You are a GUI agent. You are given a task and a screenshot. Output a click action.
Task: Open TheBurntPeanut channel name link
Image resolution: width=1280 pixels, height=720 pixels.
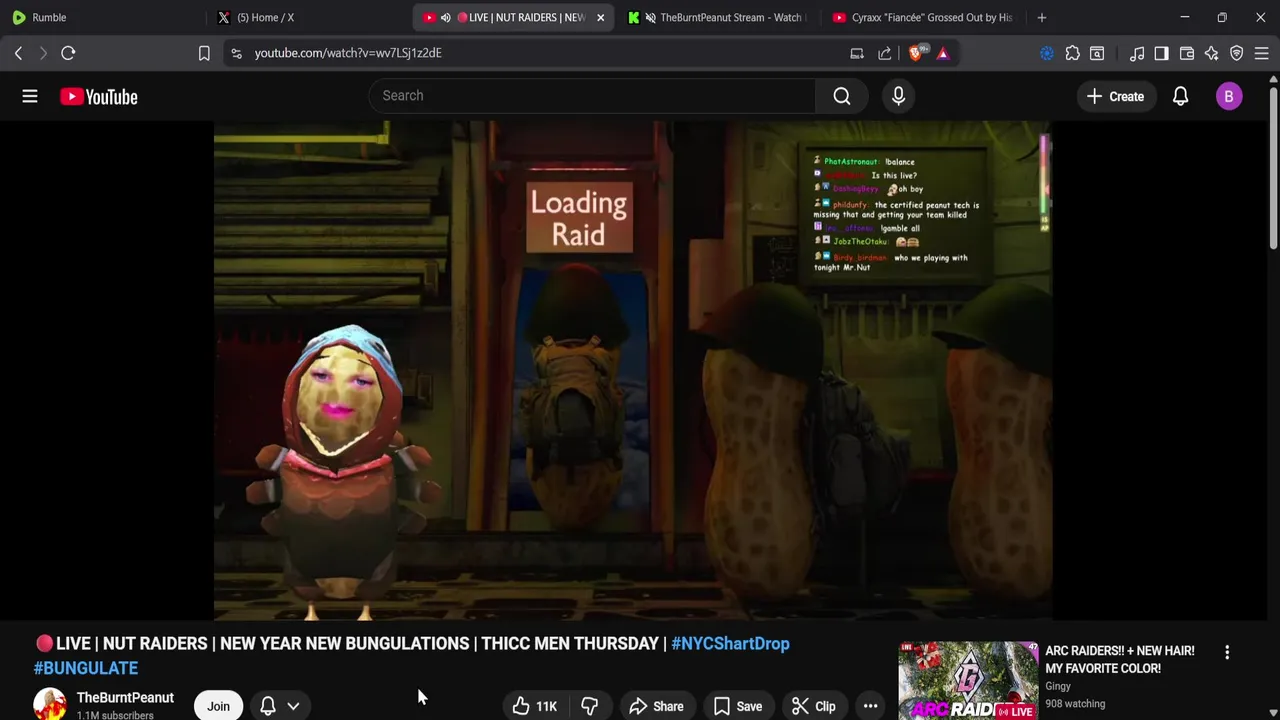coord(125,698)
